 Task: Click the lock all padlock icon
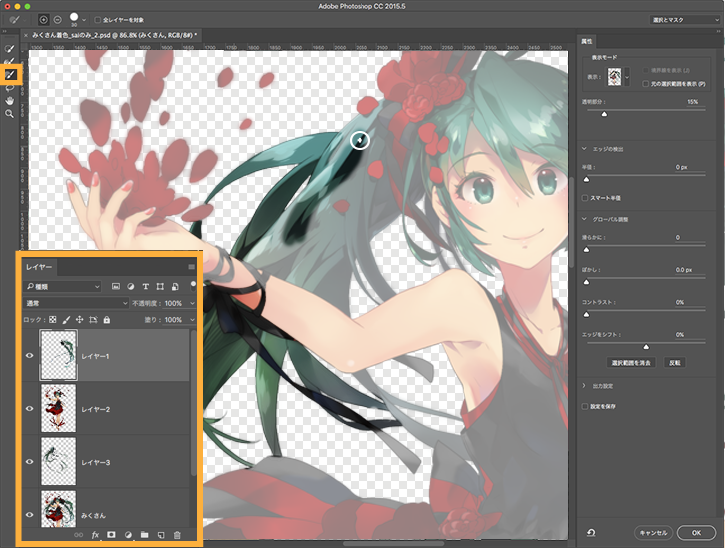pyautogui.click(x=107, y=320)
